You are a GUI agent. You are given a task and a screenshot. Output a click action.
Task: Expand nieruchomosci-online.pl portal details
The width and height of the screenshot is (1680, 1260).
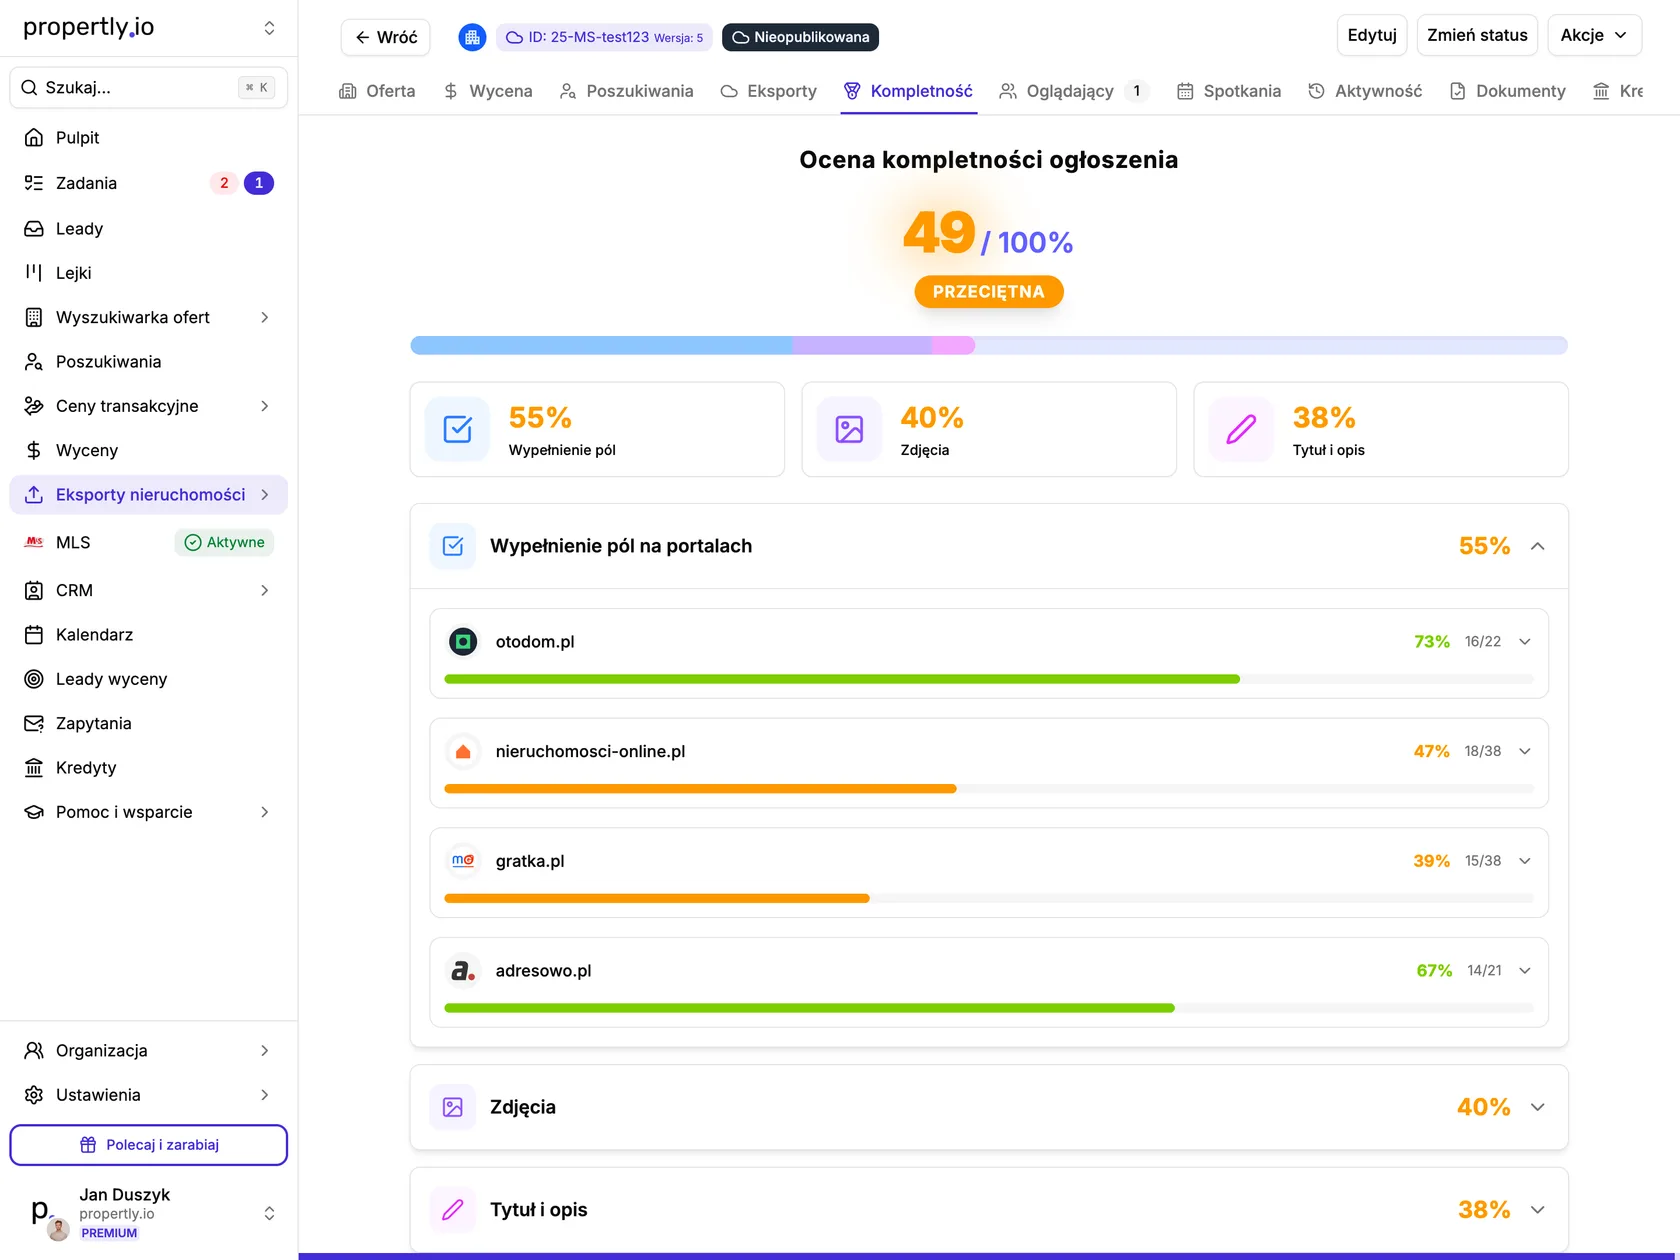[x=1525, y=751]
